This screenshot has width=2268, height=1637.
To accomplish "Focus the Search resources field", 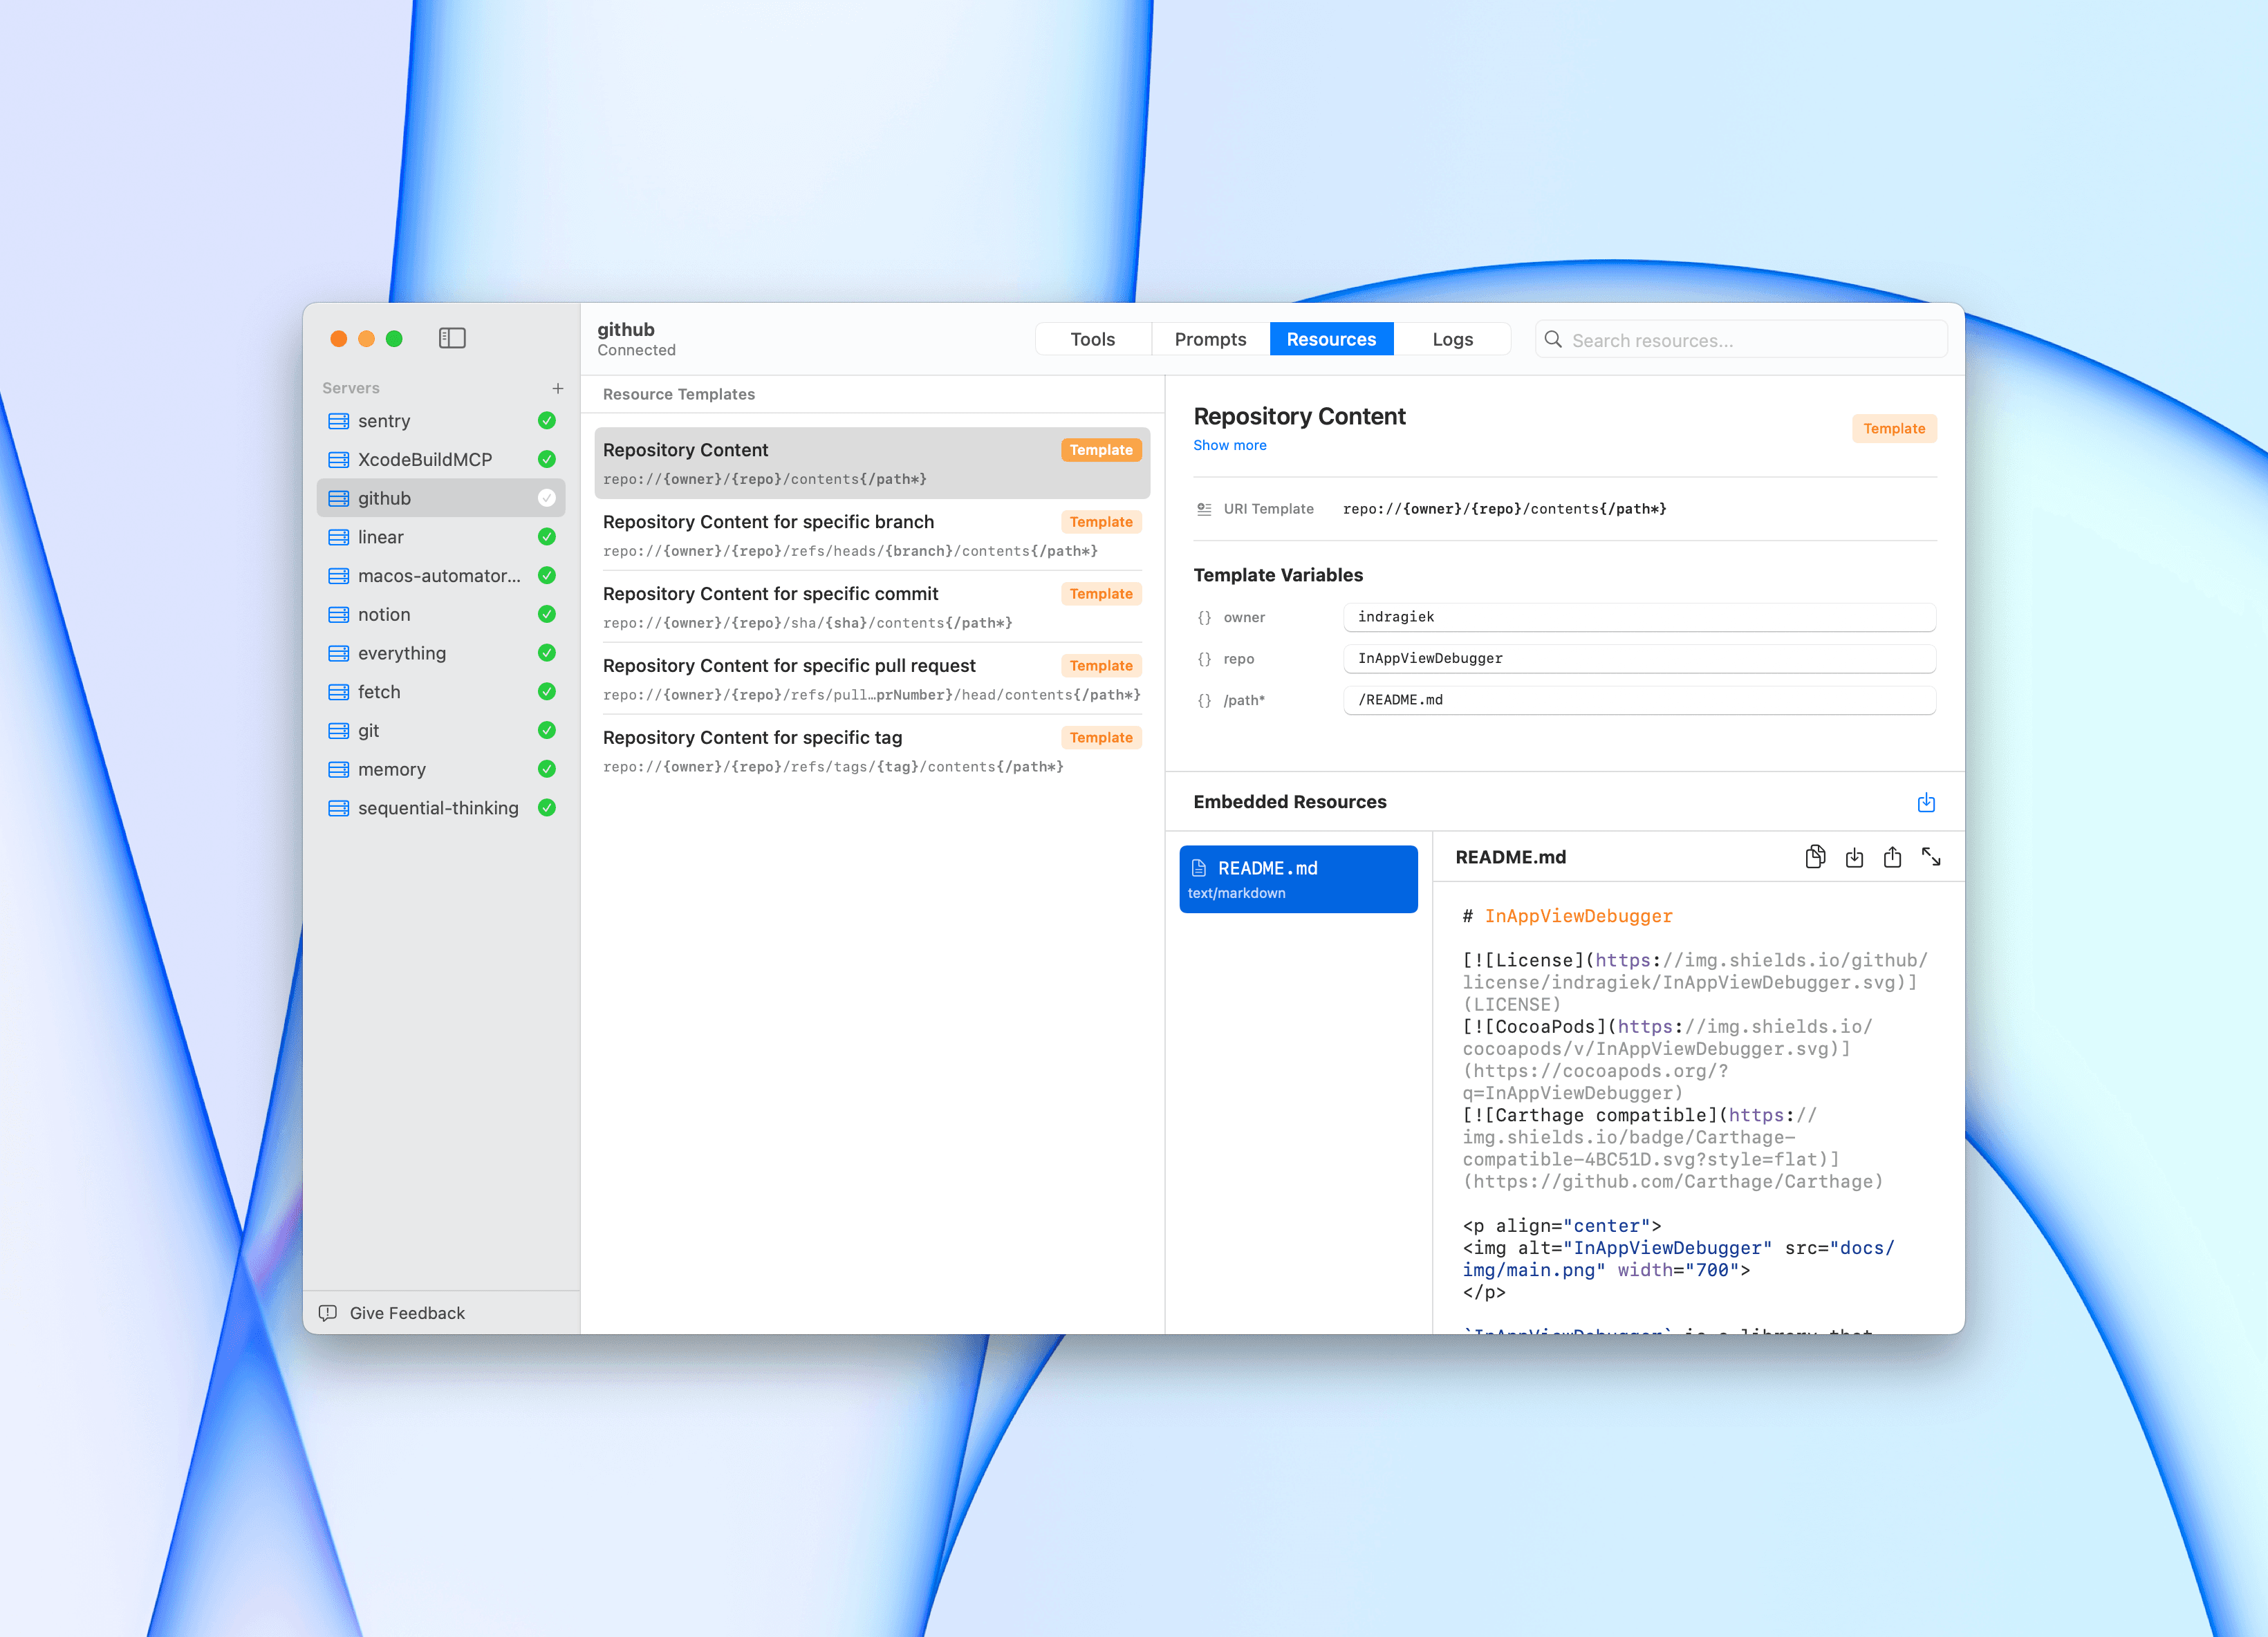I will 1750,340.
